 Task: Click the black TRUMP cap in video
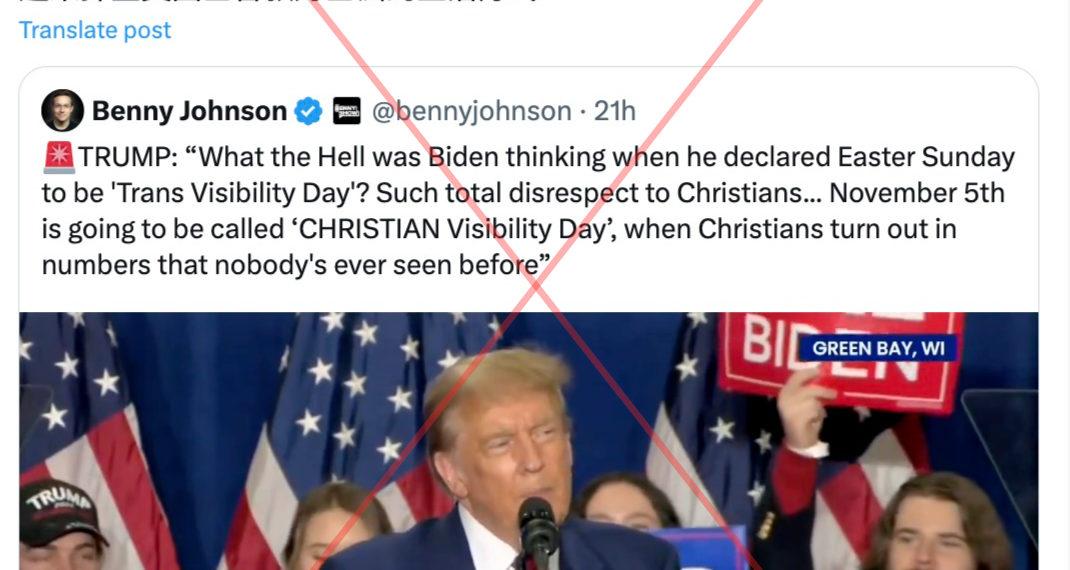tap(60, 510)
